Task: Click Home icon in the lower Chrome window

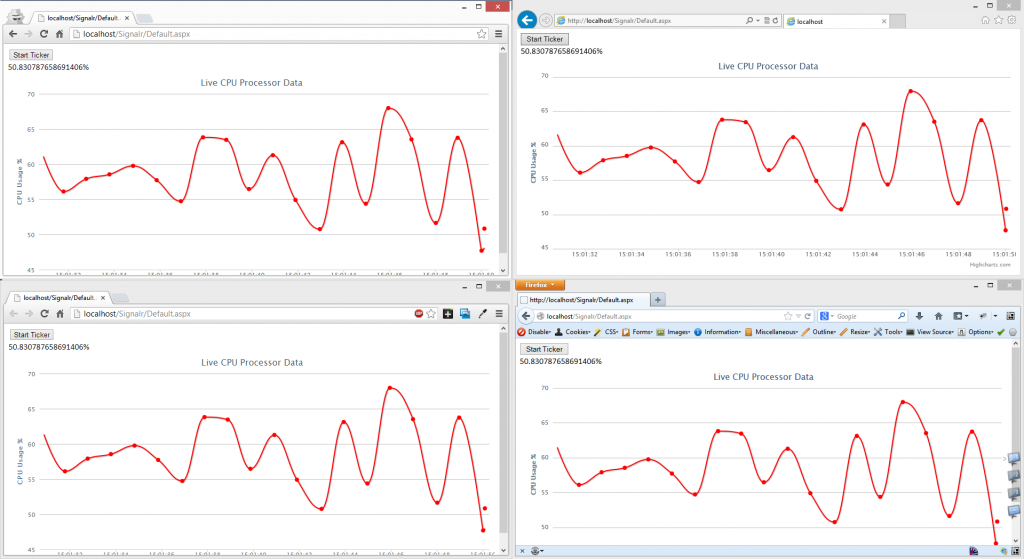Action: coord(59,313)
